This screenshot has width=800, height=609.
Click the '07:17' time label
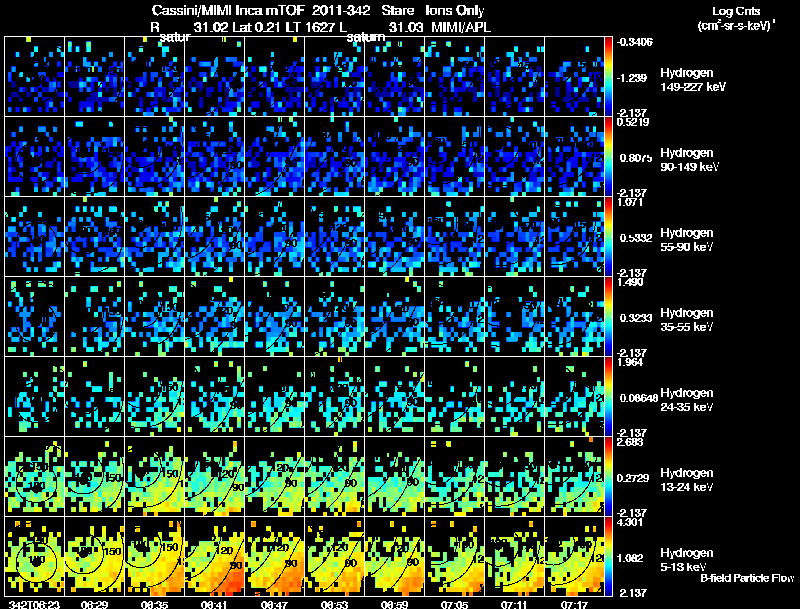[574, 604]
